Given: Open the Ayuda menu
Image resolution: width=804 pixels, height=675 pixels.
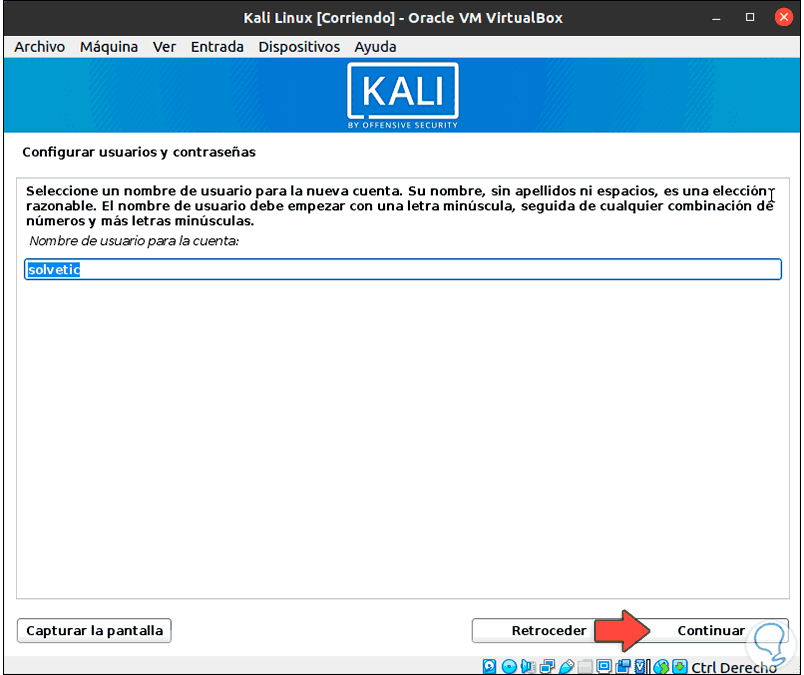Looking at the screenshot, I should [x=375, y=47].
